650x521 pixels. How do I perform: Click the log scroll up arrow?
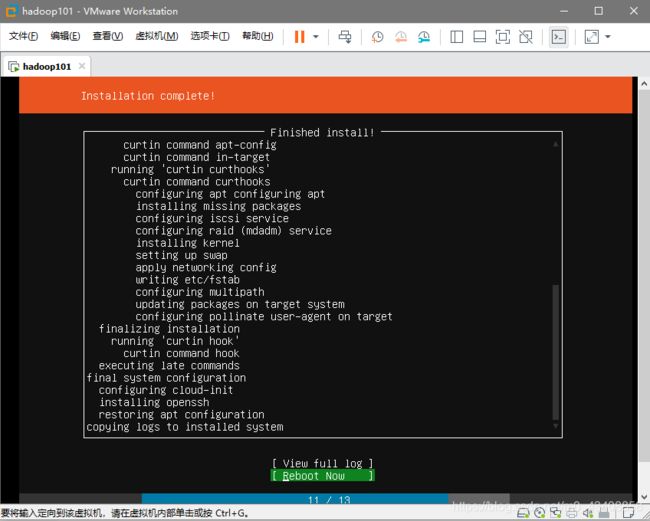coord(555,144)
